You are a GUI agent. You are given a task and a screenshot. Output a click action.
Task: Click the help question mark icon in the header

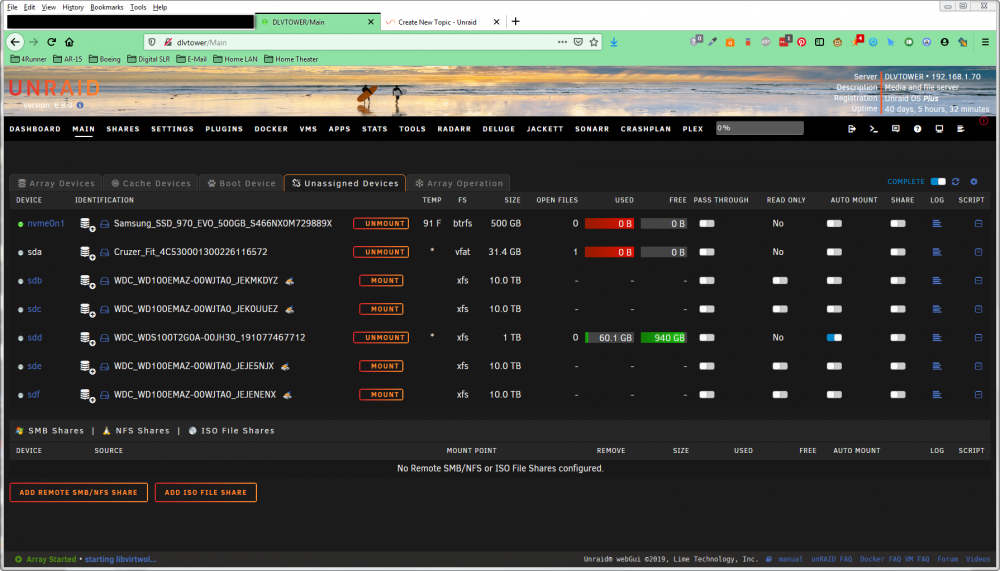[x=917, y=129]
